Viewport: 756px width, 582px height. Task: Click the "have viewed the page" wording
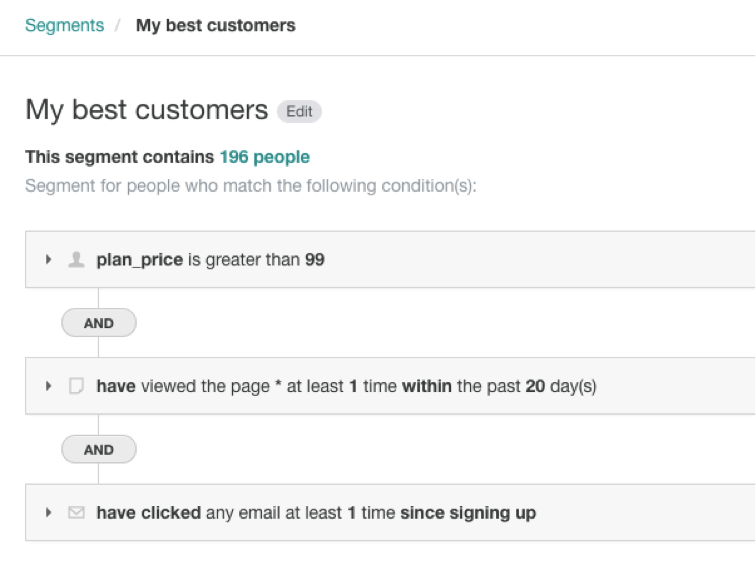tap(183, 386)
